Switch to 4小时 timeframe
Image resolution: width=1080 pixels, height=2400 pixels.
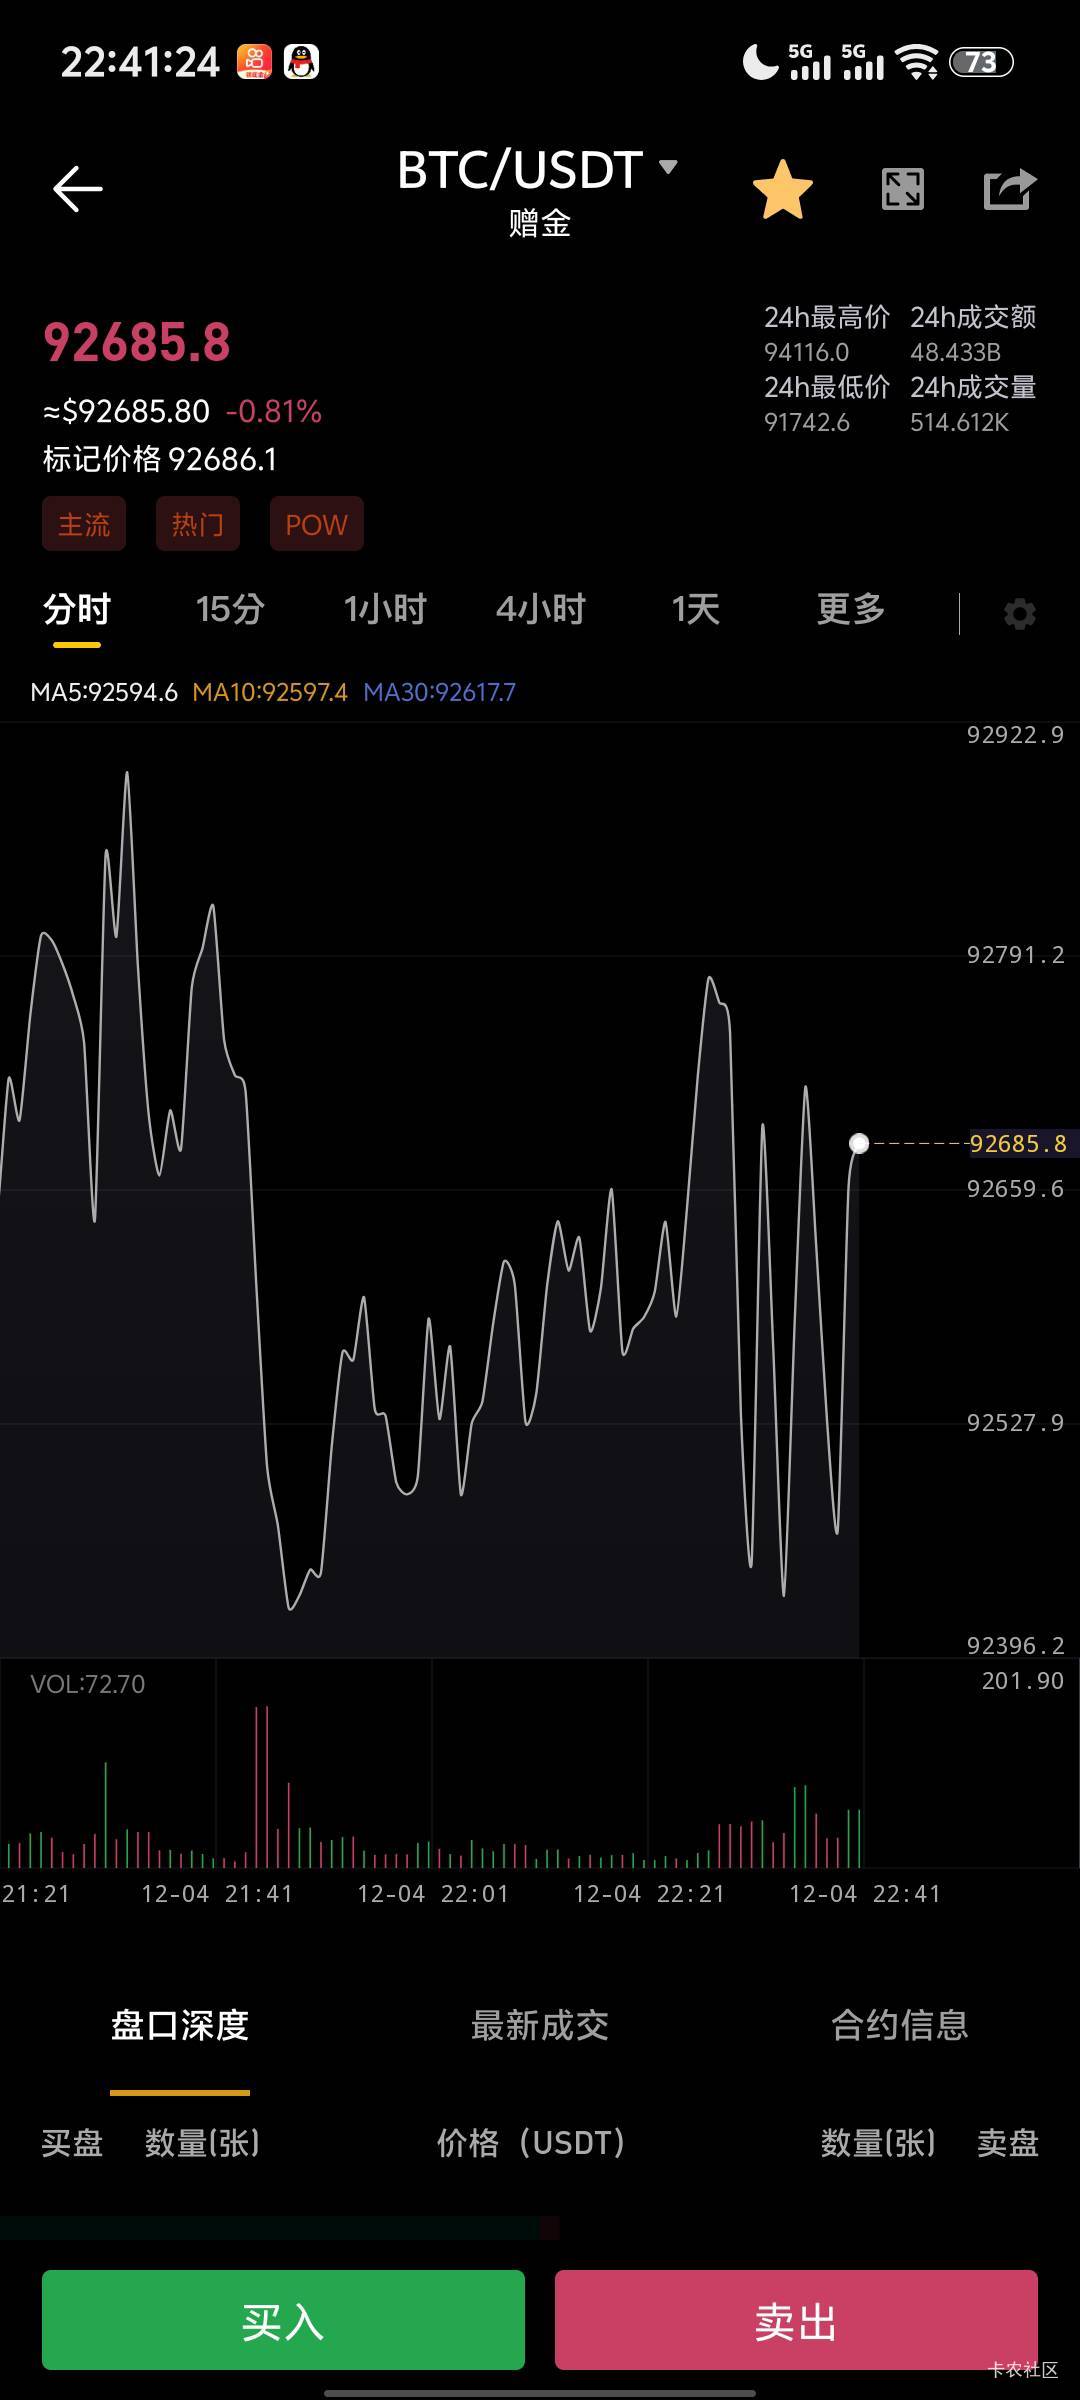coord(540,609)
